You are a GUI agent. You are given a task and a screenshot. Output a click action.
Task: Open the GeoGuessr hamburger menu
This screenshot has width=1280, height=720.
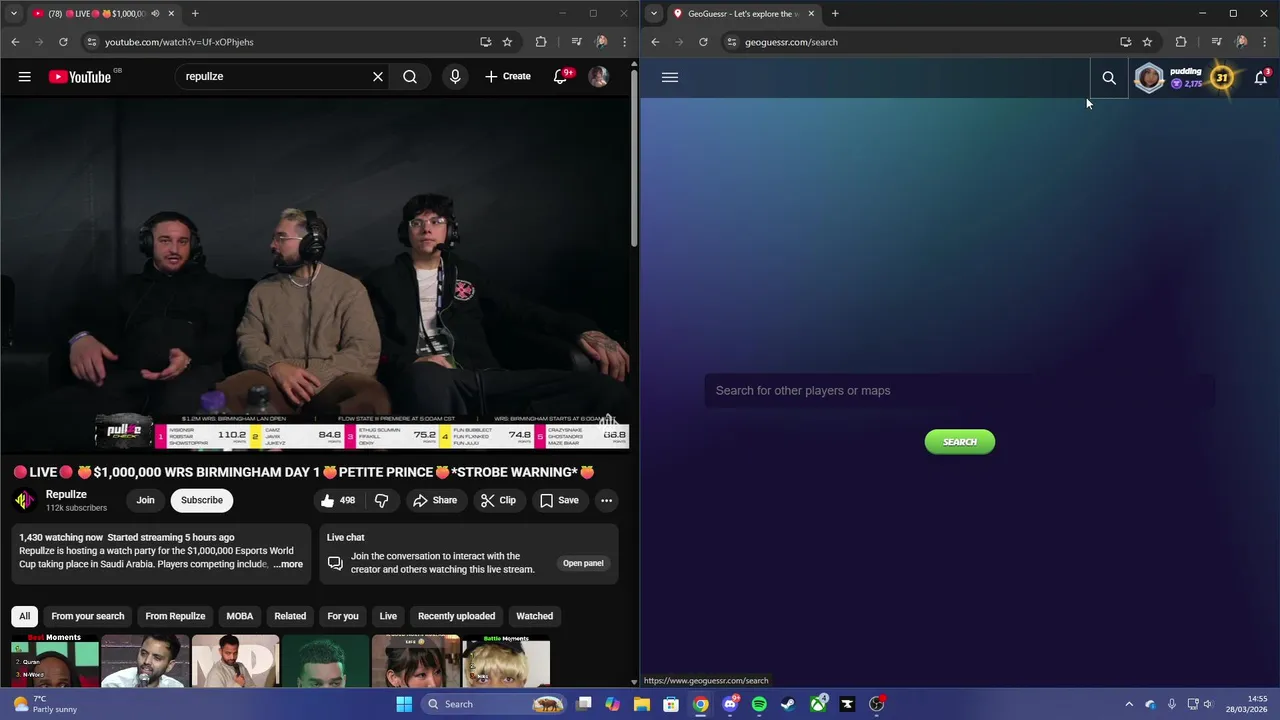pyautogui.click(x=670, y=77)
